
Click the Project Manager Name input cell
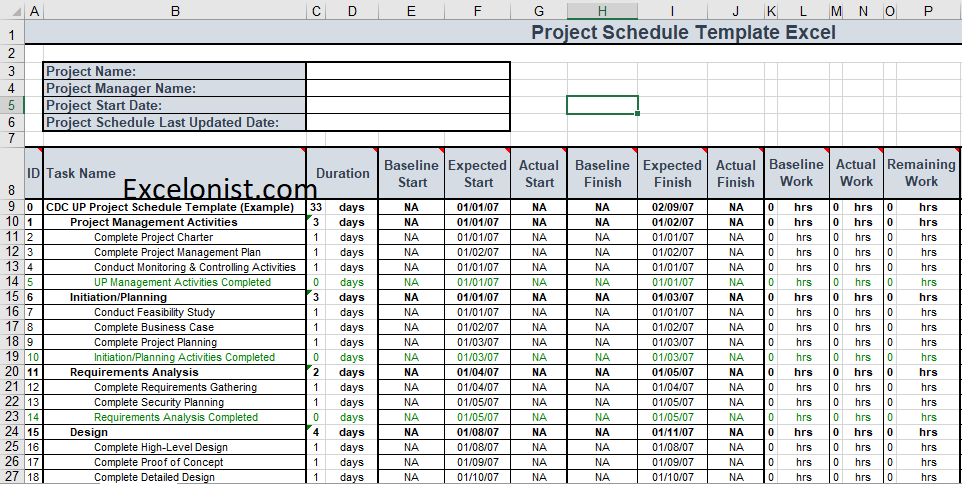coord(408,88)
